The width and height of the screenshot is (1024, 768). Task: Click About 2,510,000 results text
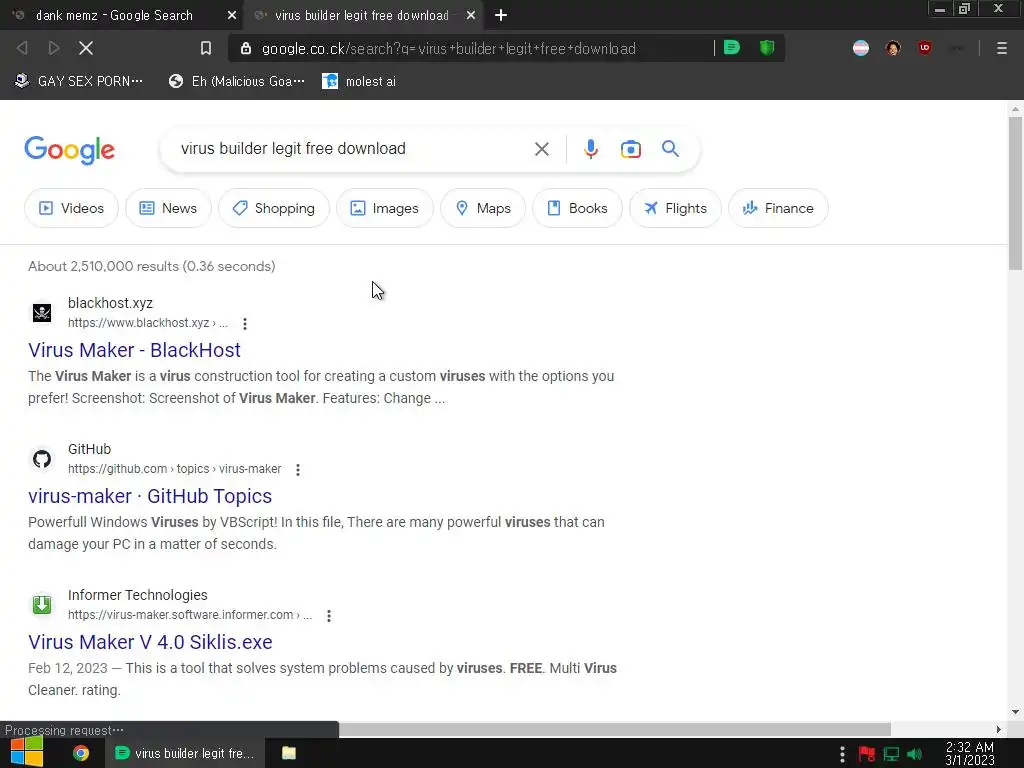click(x=152, y=266)
